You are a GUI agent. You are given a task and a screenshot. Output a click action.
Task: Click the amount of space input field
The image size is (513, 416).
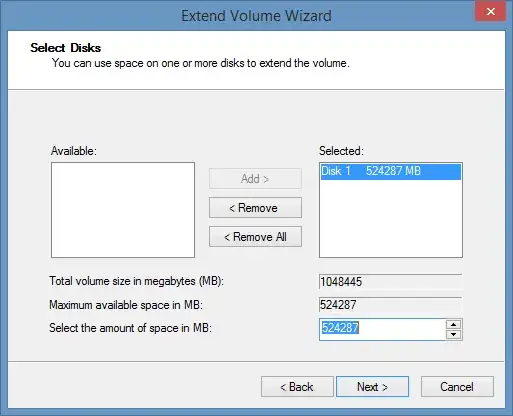(x=382, y=329)
